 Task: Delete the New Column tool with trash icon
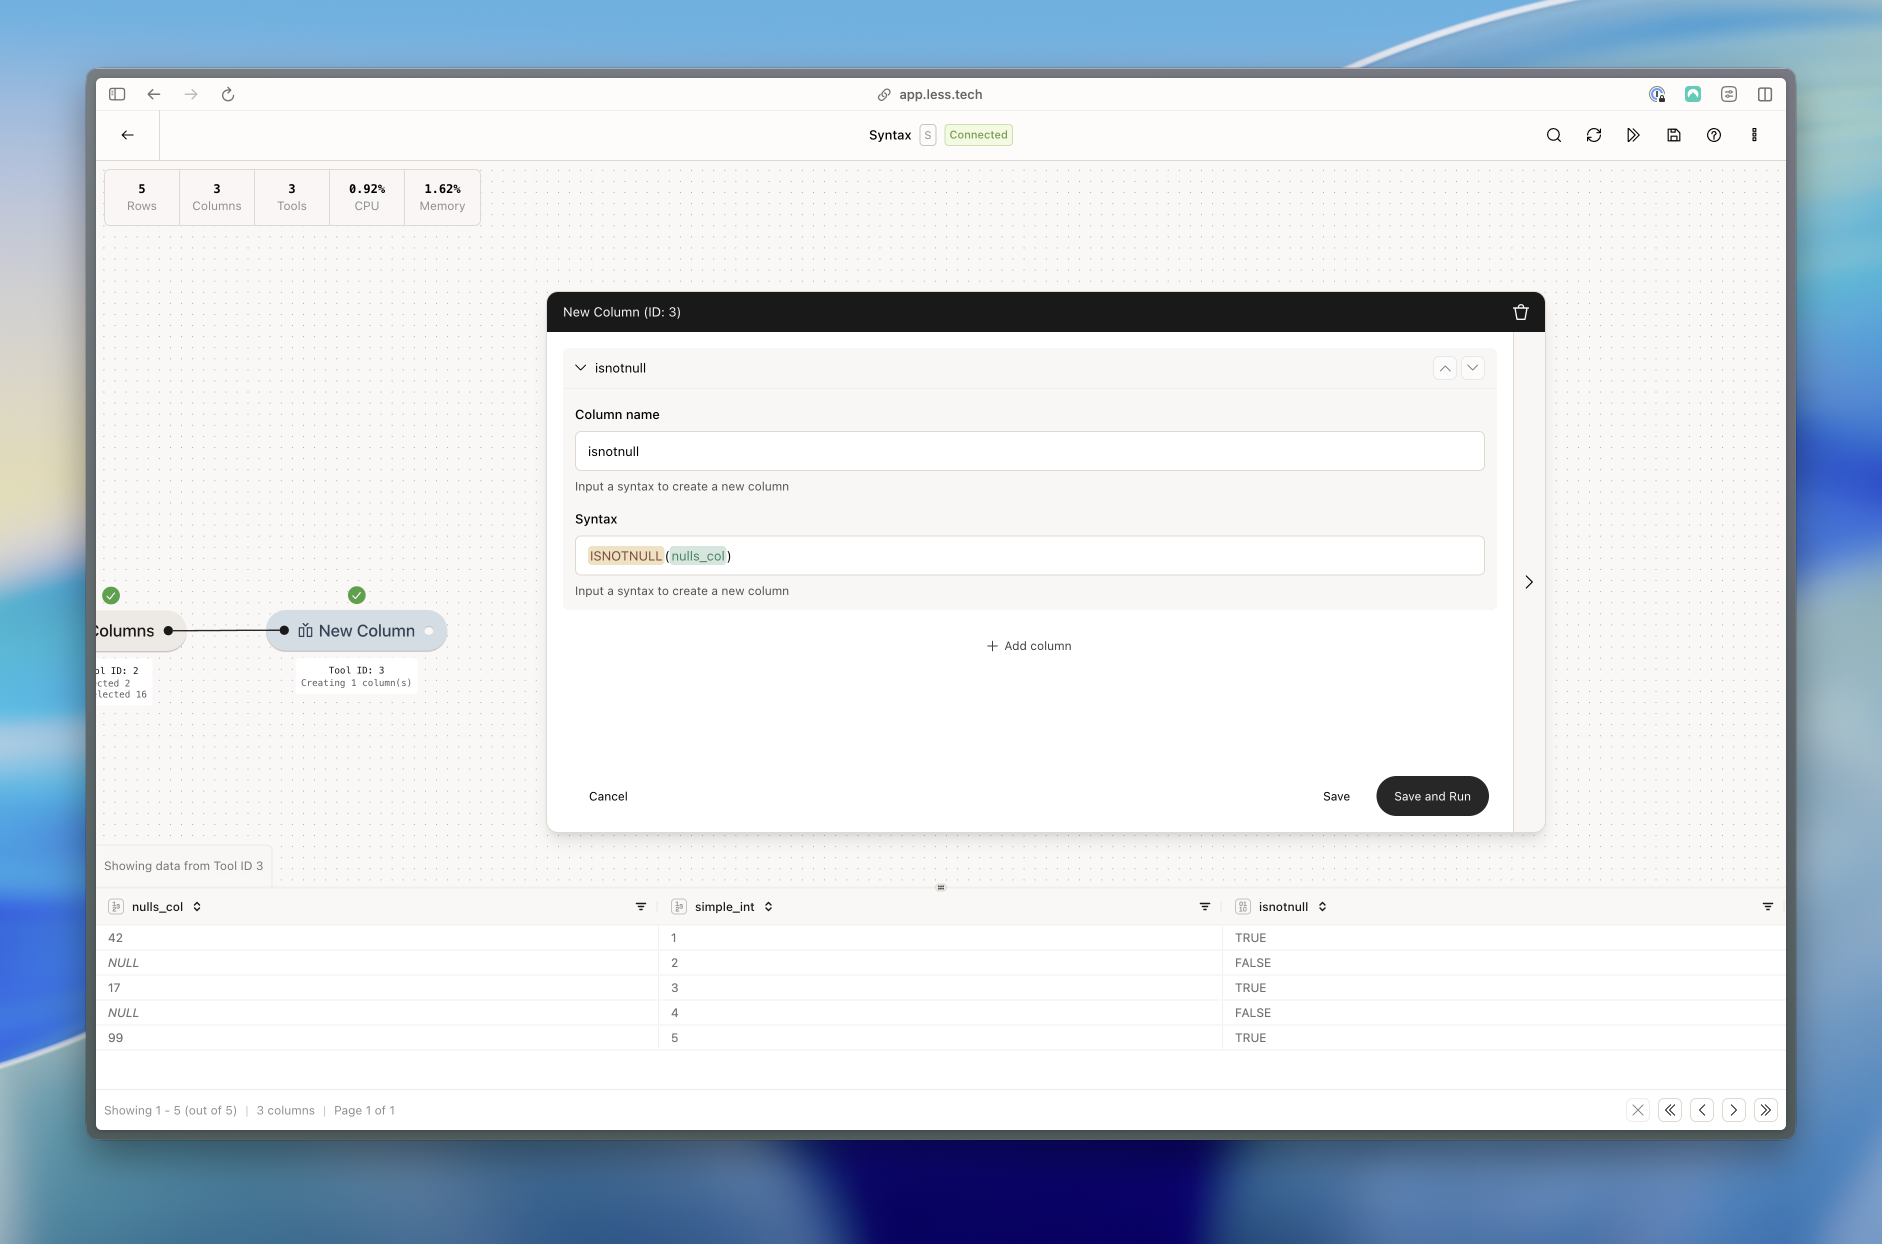pyautogui.click(x=1521, y=312)
